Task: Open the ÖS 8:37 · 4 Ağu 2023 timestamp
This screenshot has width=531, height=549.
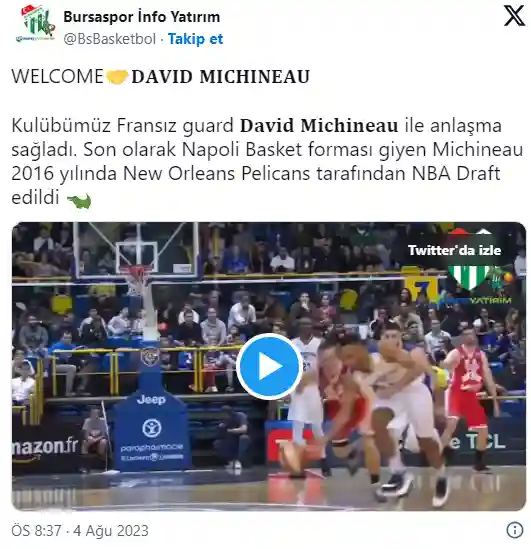Action: click(80, 530)
